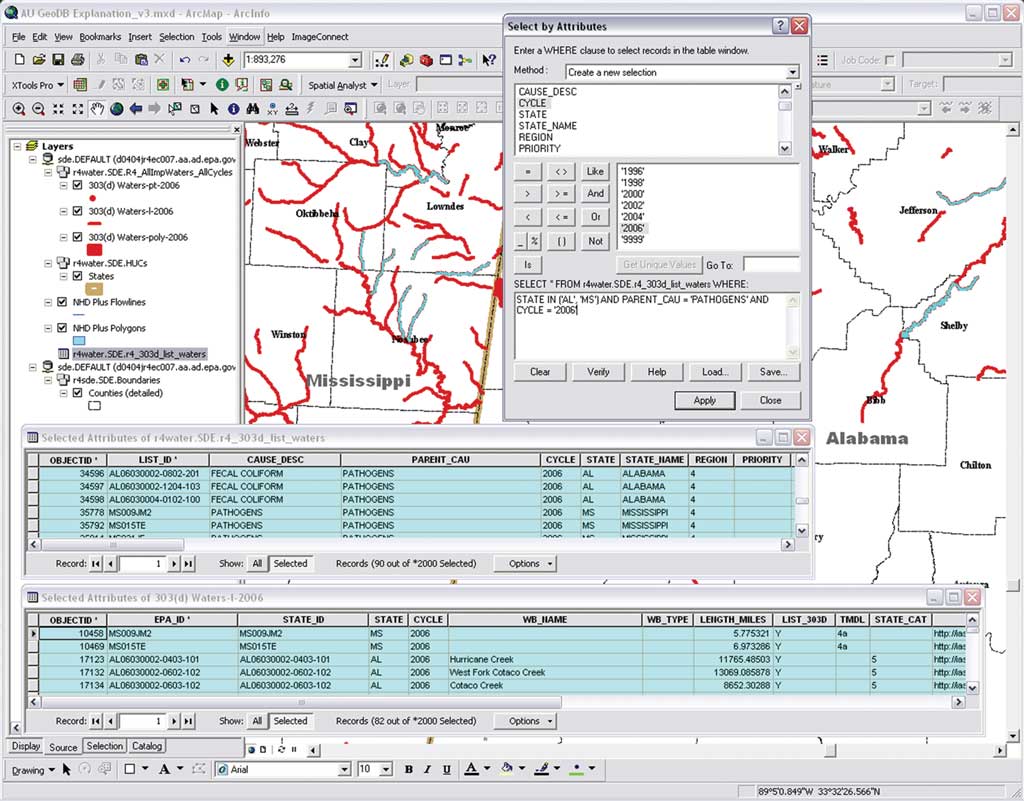Toggle the 303(d) Waters-poly-2006 layer checkbox
This screenshot has height=801, width=1024.
pos(78,238)
